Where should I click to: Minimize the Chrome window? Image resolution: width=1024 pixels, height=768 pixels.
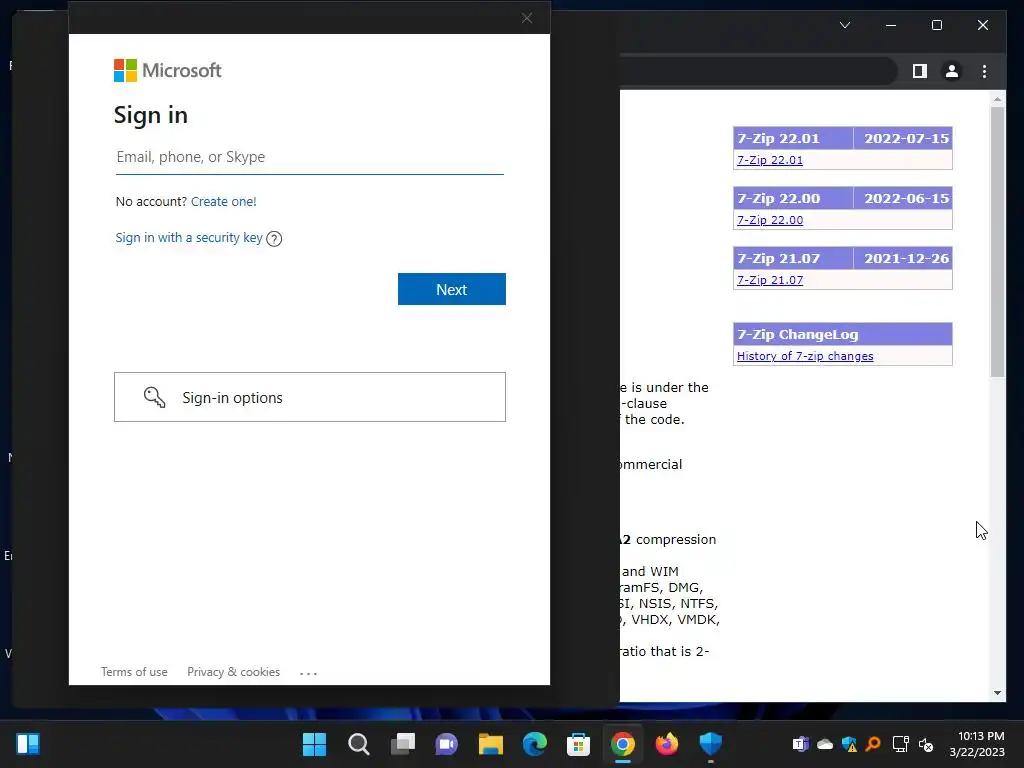tap(891, 25)
